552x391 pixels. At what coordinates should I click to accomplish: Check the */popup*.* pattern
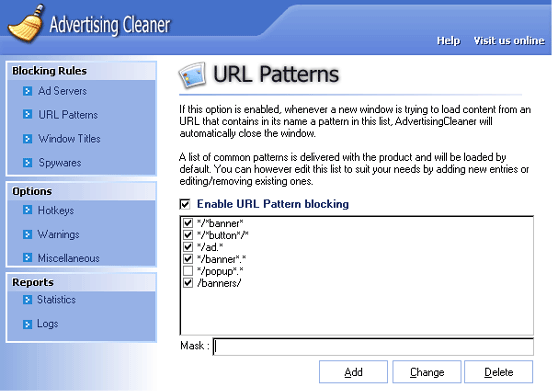188,271
